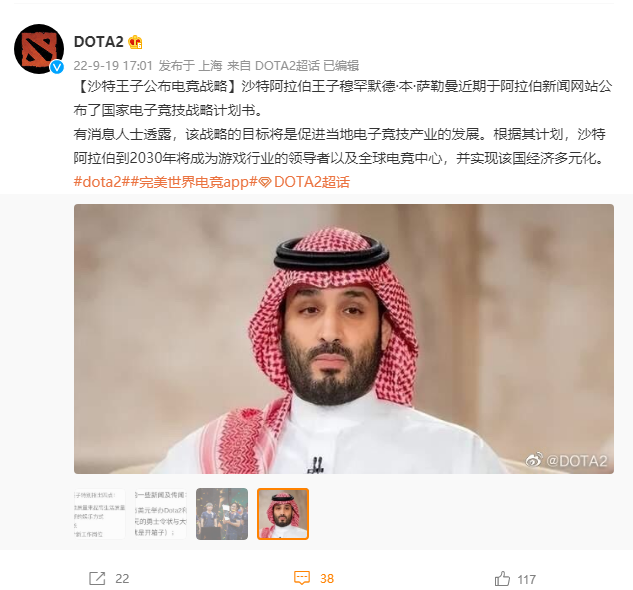Open the DOTA2 profile avatar
Viewport: 633px width, 590px height.
(x=39, y=49)
